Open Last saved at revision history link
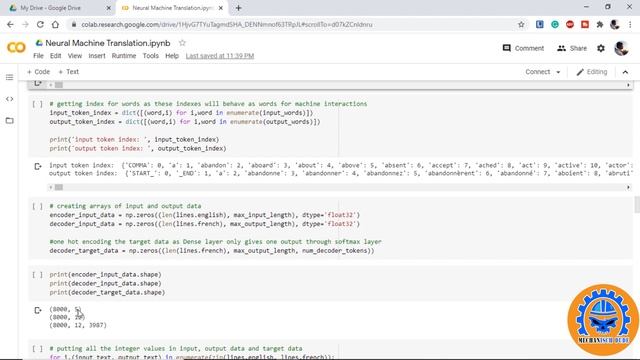640x360 pixels. point(220,56)
